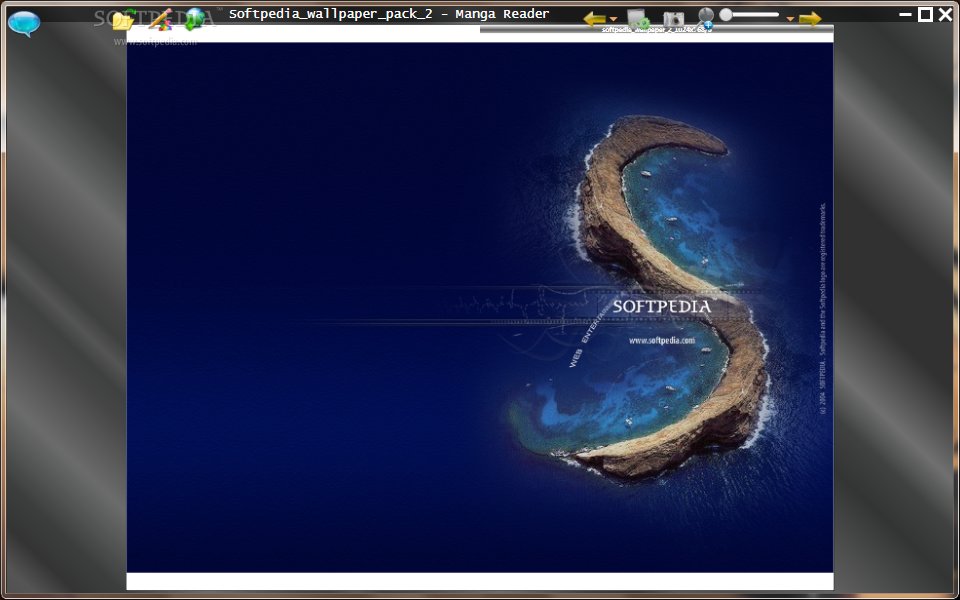960x600 pixels.
Task: Maximize the Manga Reader window
Action: click(x=925, y=14)
